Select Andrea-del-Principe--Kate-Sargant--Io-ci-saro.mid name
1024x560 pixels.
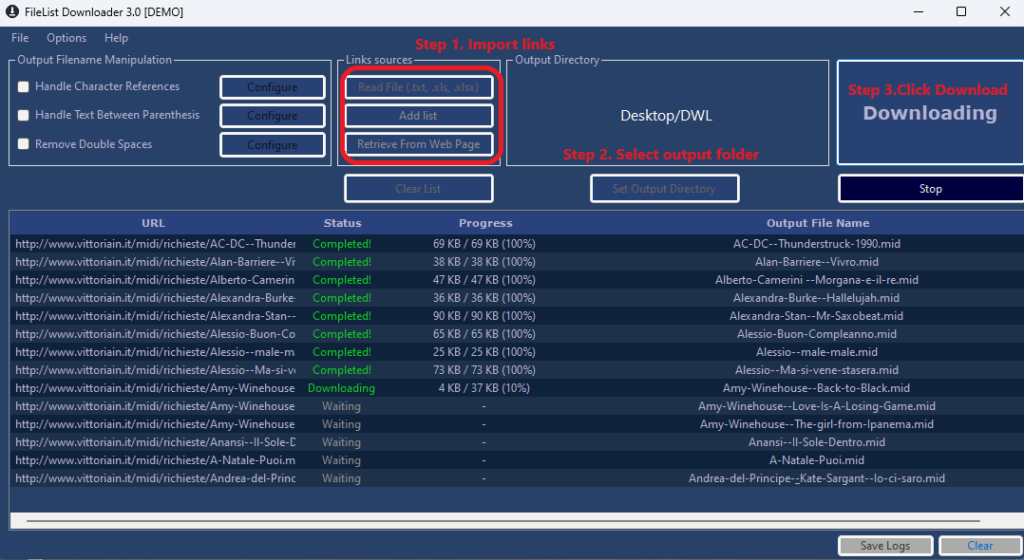(x=816, y=478)
